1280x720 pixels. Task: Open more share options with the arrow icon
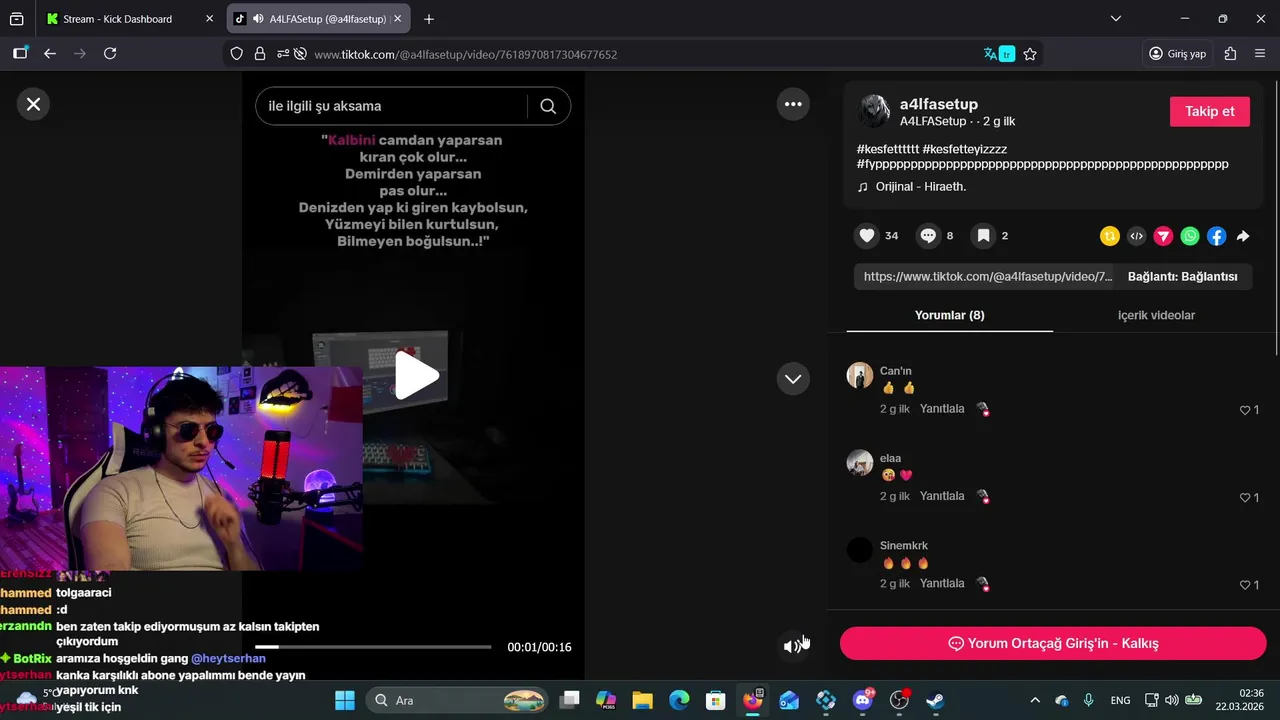coord(1243,236)
